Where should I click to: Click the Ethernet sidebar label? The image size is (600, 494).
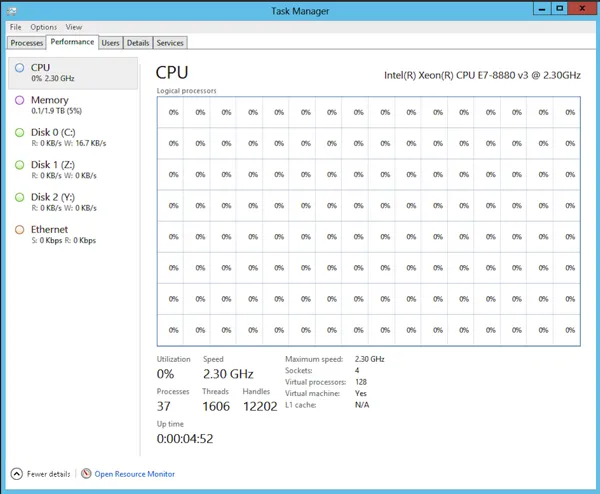pos(49,230)
